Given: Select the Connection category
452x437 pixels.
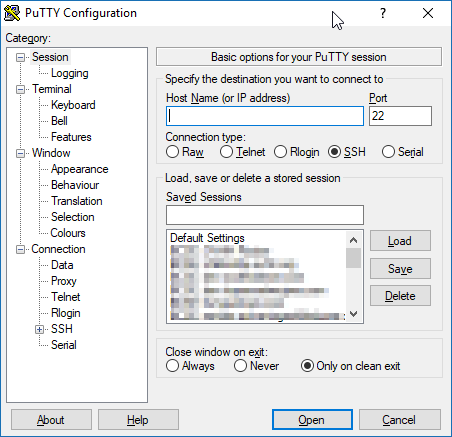Looking at the screenshot, I should click(x=58, y=249).
